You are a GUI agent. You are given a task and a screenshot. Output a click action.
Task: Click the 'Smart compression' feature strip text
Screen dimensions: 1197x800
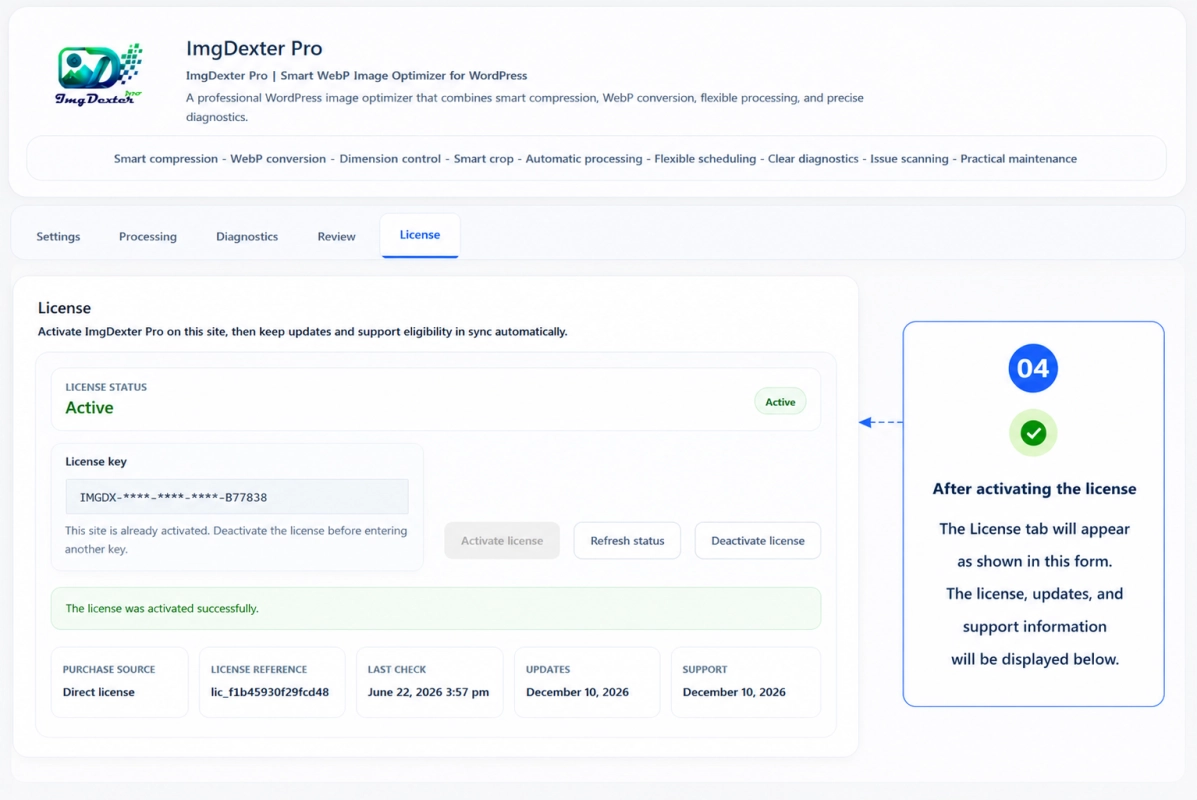click(x=166, y=159)
